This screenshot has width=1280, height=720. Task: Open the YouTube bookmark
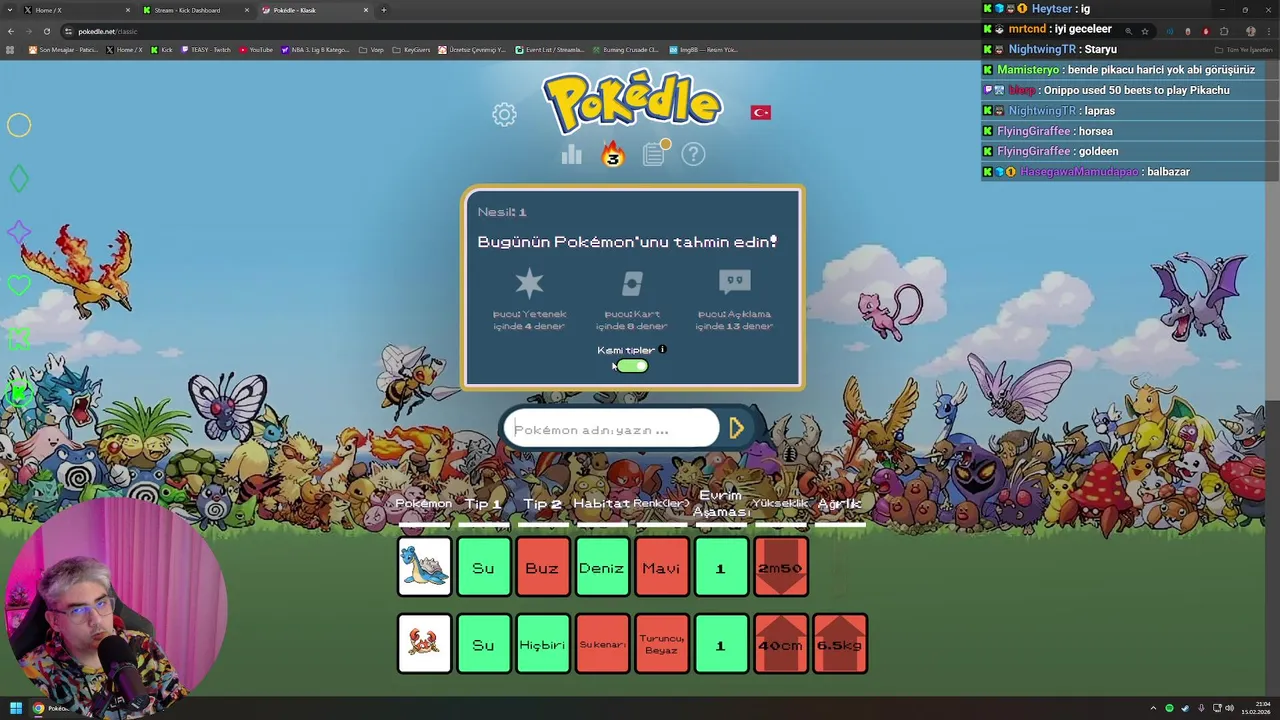[256, 50]
